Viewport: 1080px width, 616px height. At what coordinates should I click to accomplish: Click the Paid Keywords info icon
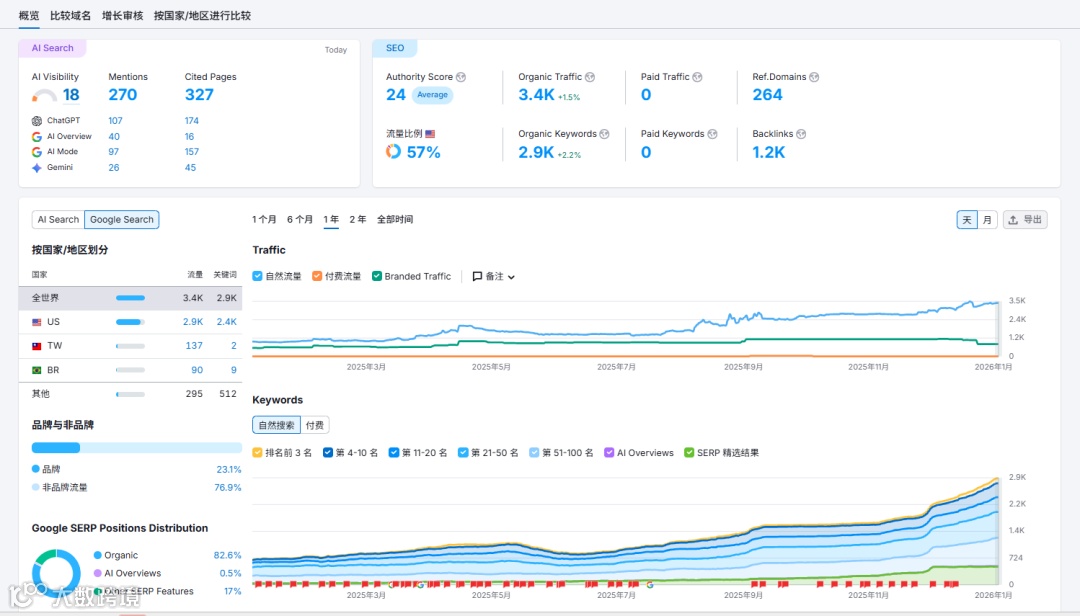click(712, 134)
